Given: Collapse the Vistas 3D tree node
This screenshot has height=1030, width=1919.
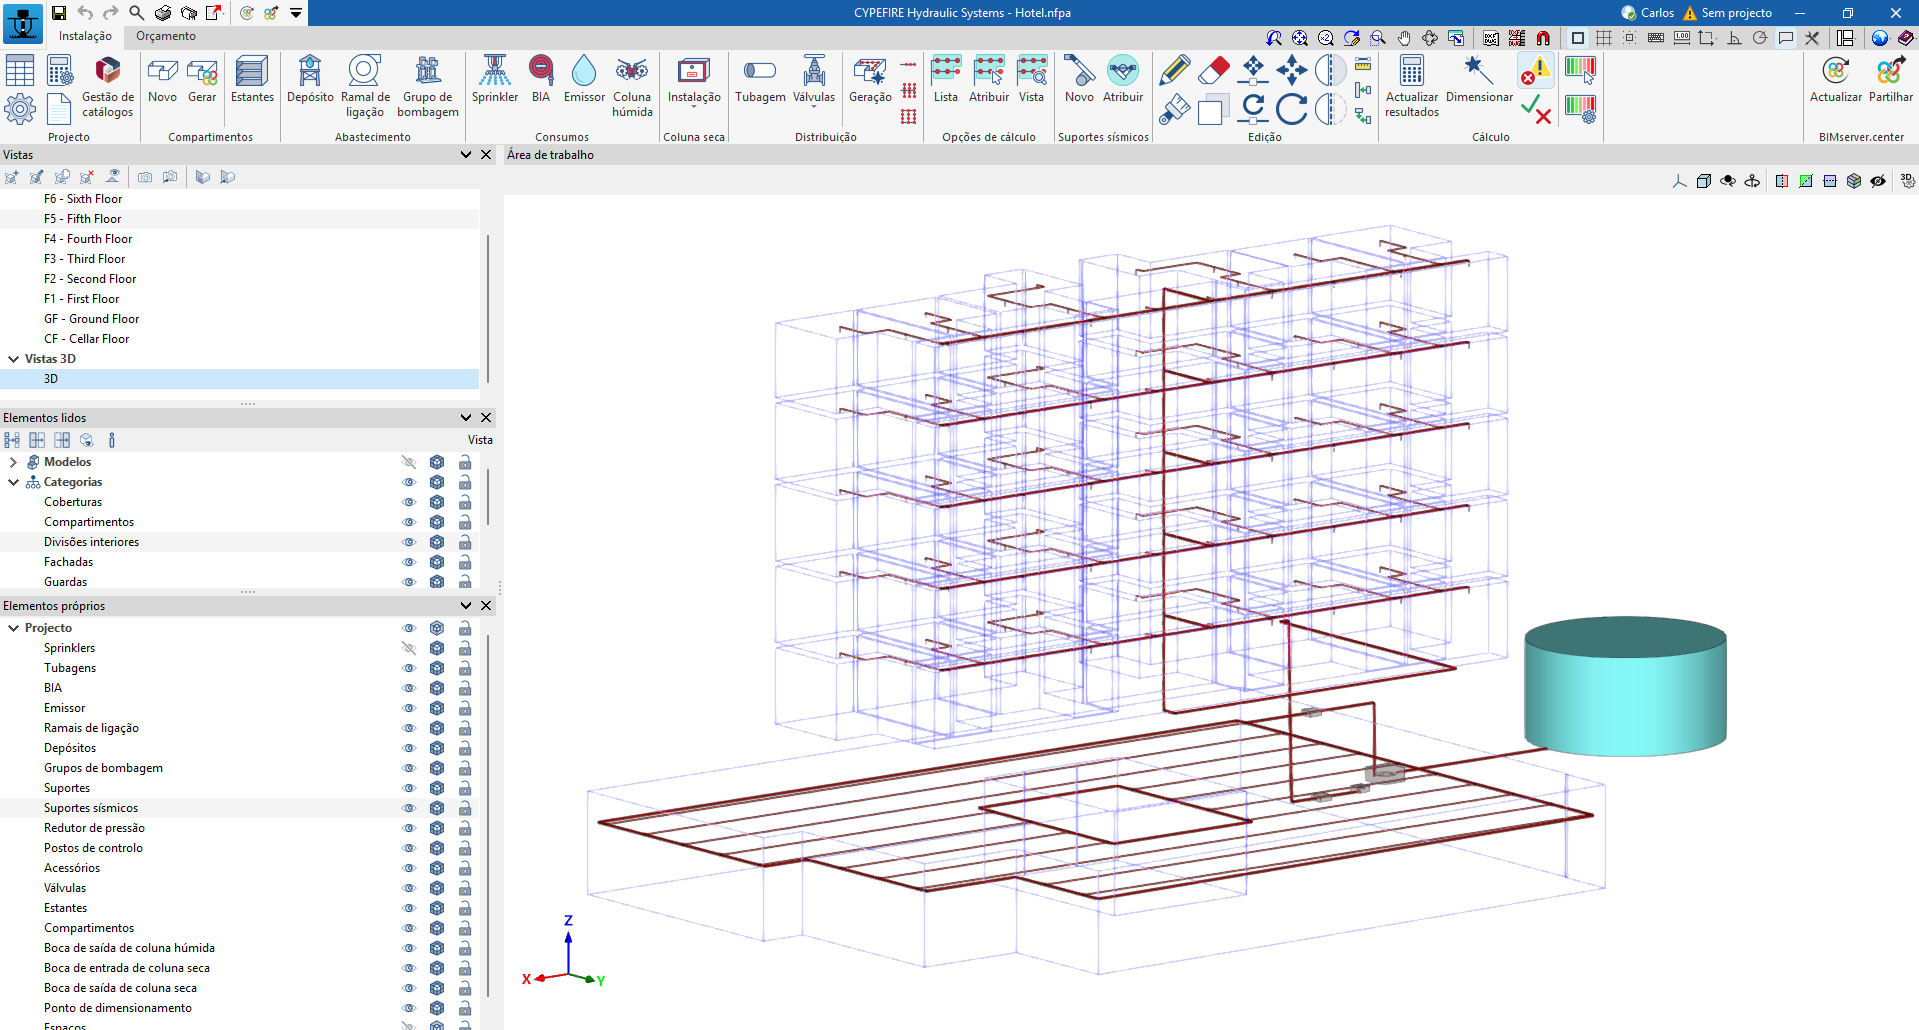Looking at the screenshot, I should point(13,359).
